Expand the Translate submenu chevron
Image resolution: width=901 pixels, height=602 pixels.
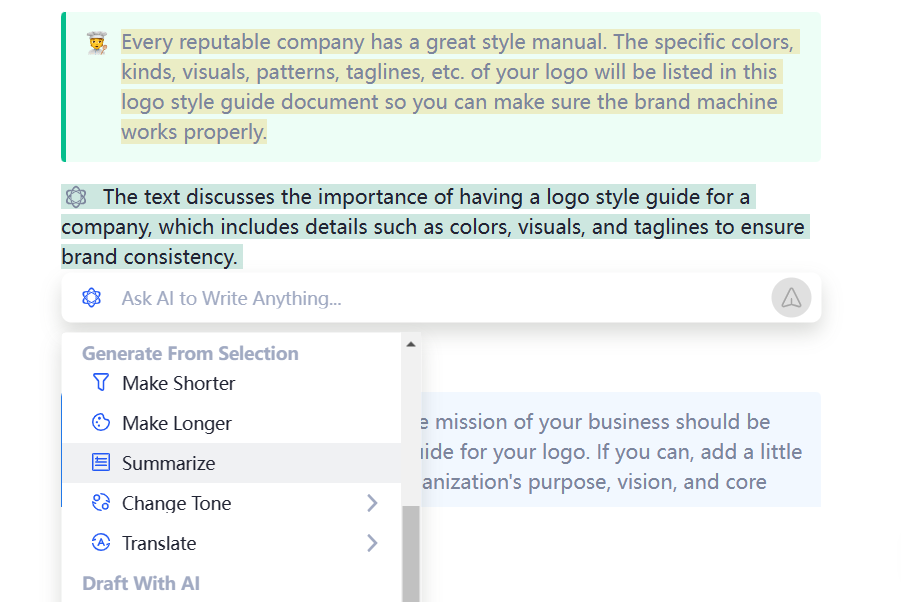372,543
